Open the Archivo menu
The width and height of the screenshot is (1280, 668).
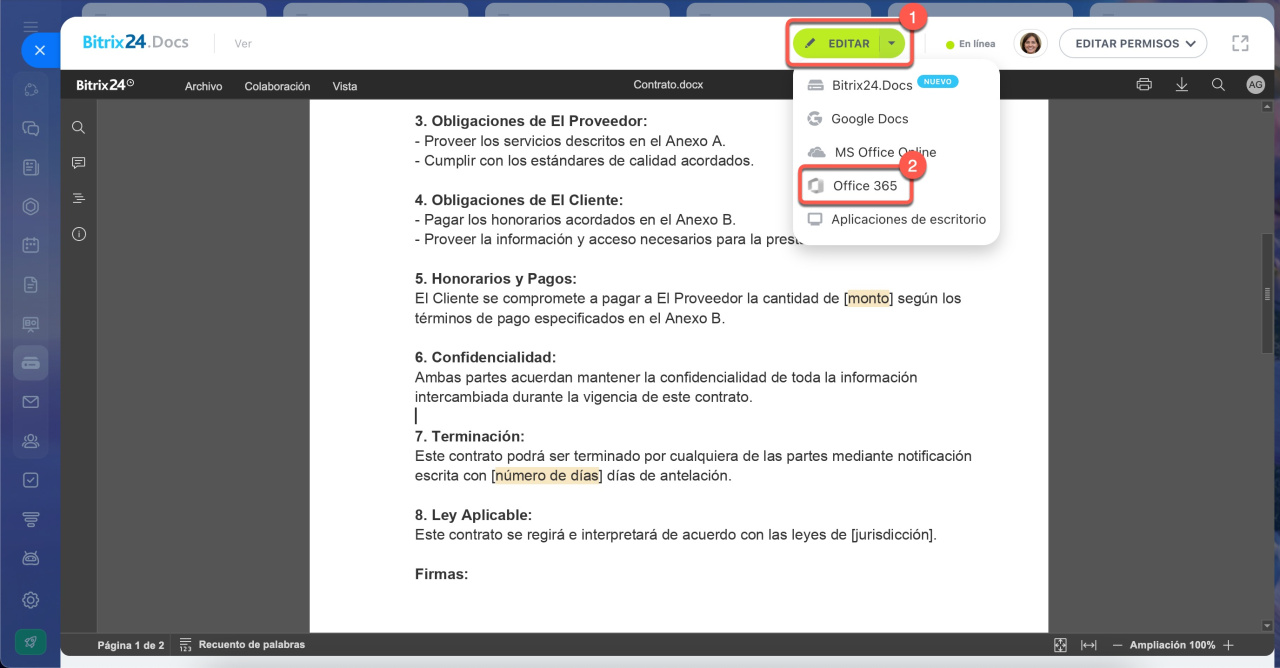(x=204, y=86)
